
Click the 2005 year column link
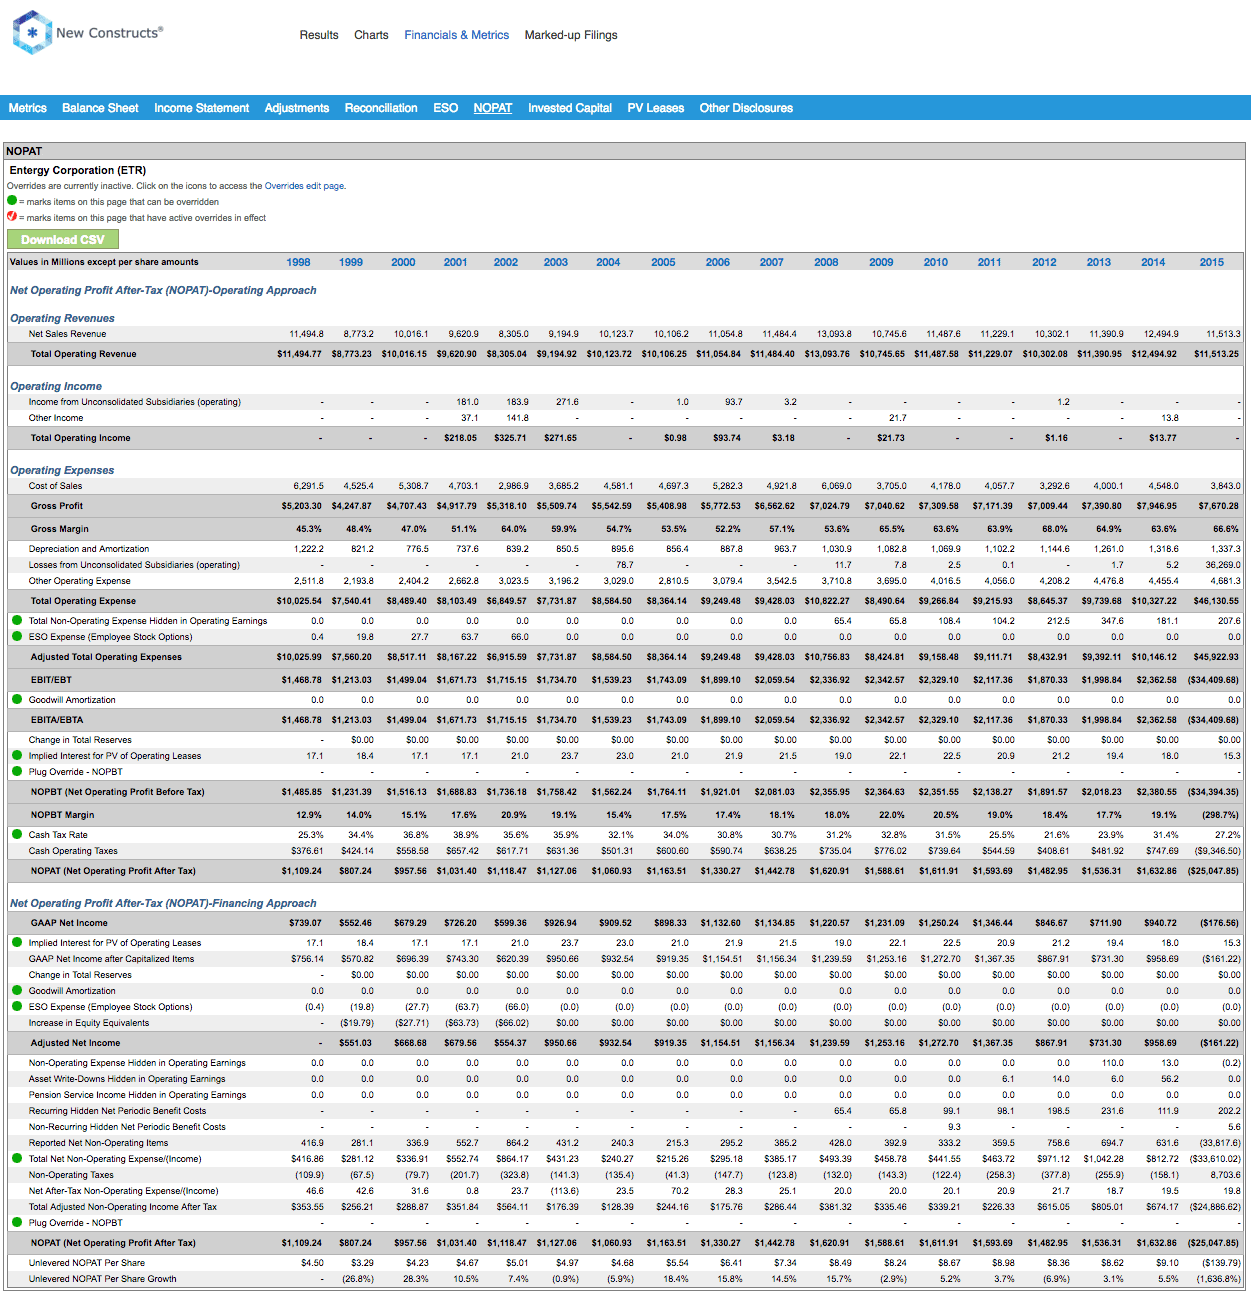663,262
